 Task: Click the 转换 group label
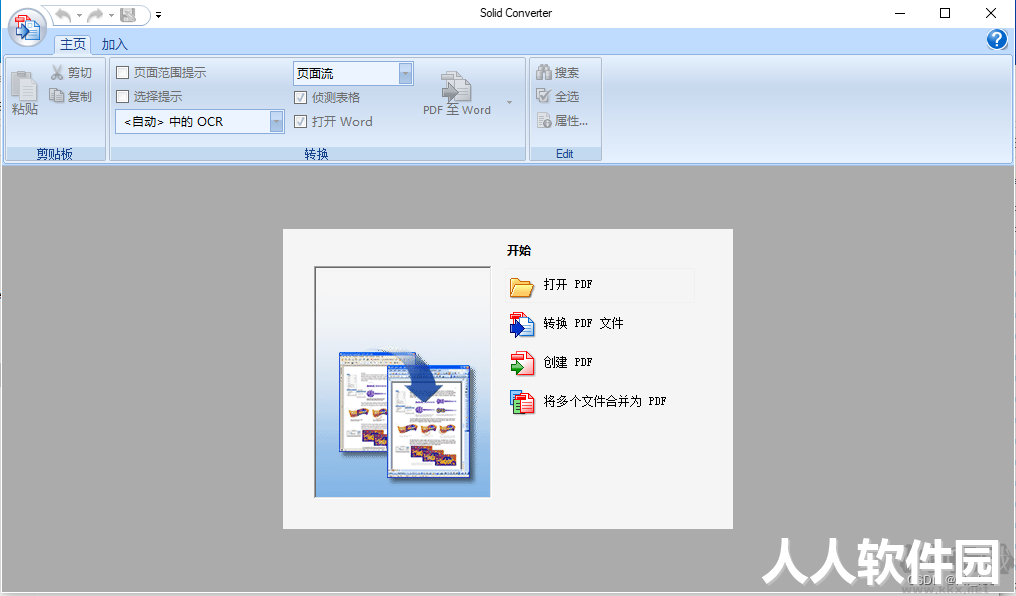(316, 154)
